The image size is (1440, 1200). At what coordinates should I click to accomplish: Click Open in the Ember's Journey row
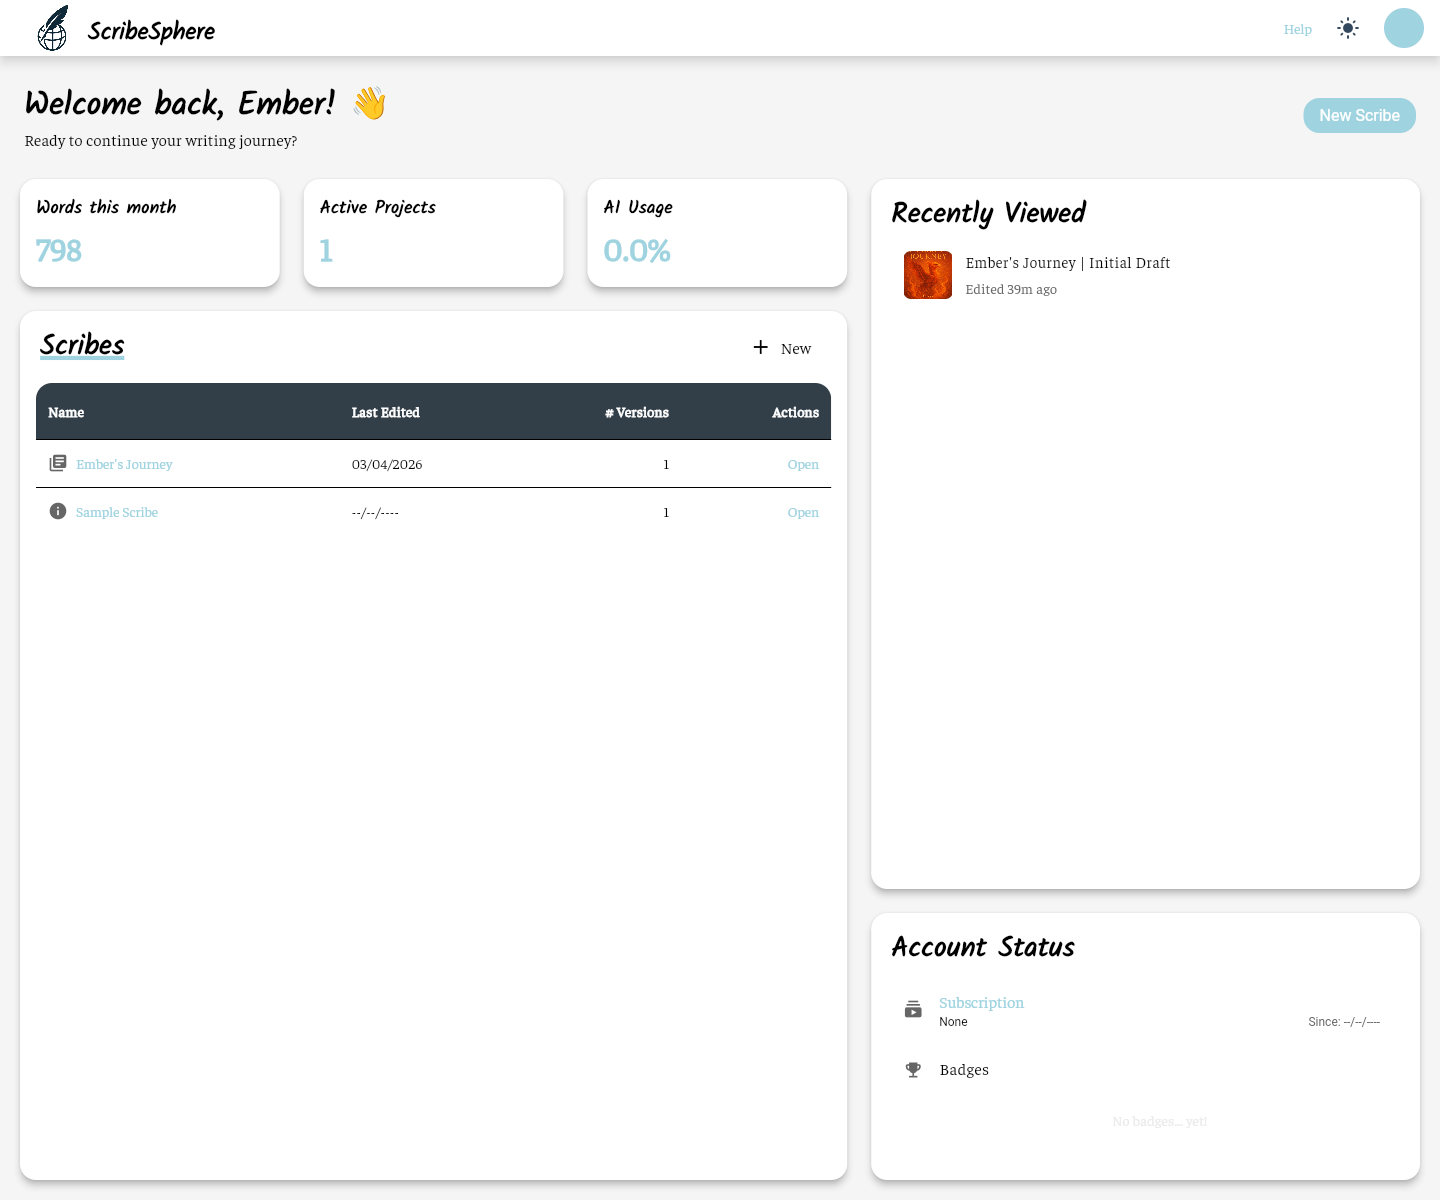(x=803, y=464)
